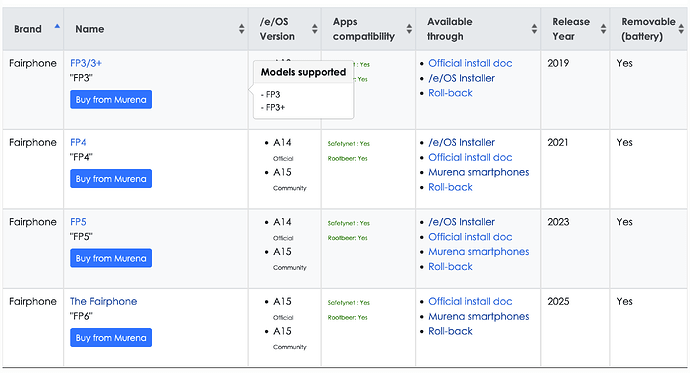Open the FP3/3+ device link
Image resolution: width=690 pixels, height=373 pixels.
tap(86, 63)
